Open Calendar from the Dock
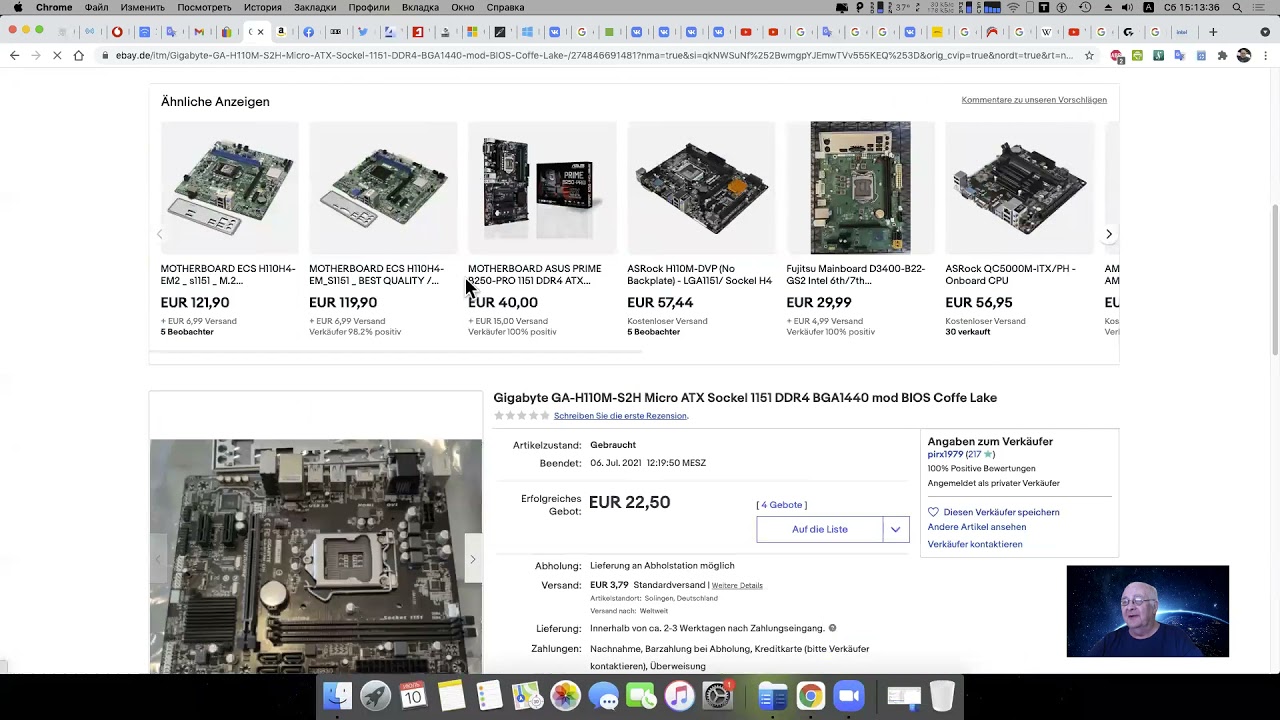Screen dimensions: 1280x720 (413, 695)
